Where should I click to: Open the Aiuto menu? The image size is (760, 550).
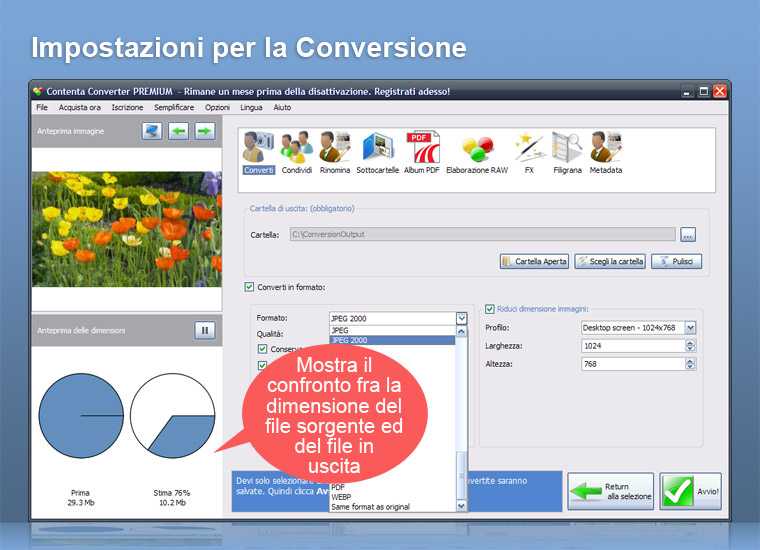click(282, 108)
